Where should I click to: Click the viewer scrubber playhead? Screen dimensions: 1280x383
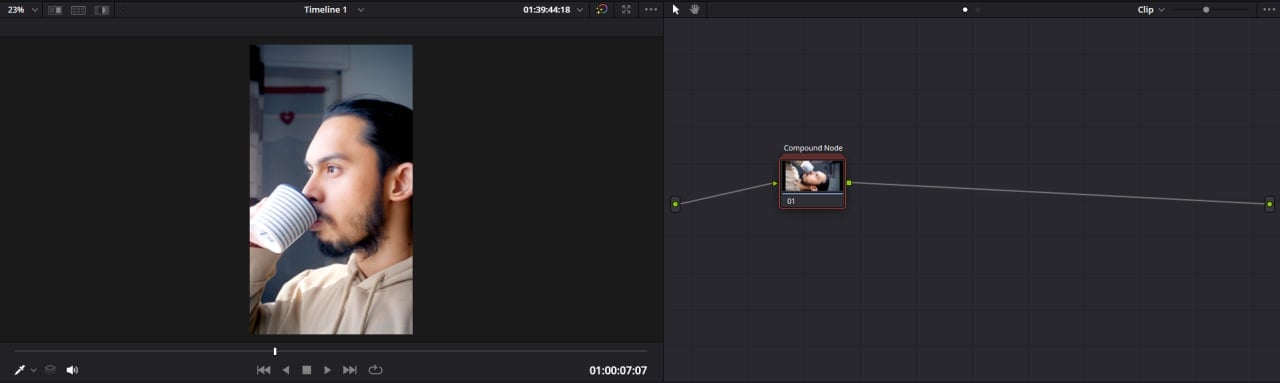[275, 351]
